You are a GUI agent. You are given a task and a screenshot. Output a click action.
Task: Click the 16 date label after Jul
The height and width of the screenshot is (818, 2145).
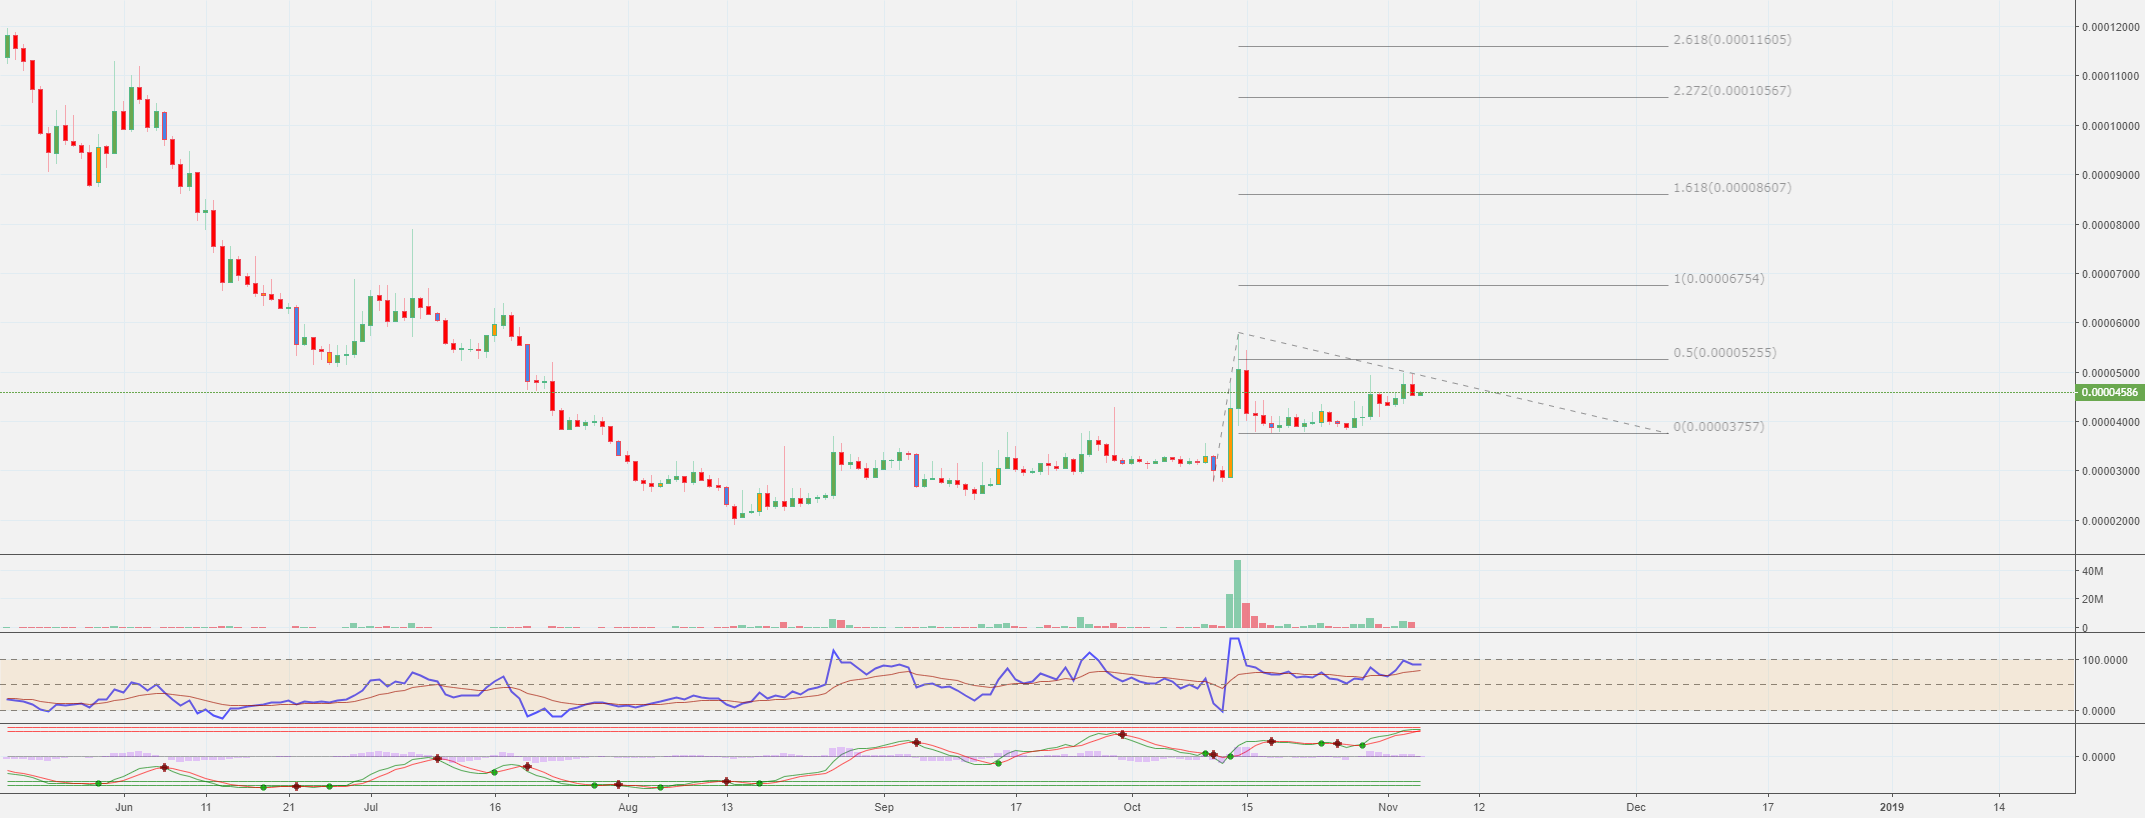(x=495, y=807)
